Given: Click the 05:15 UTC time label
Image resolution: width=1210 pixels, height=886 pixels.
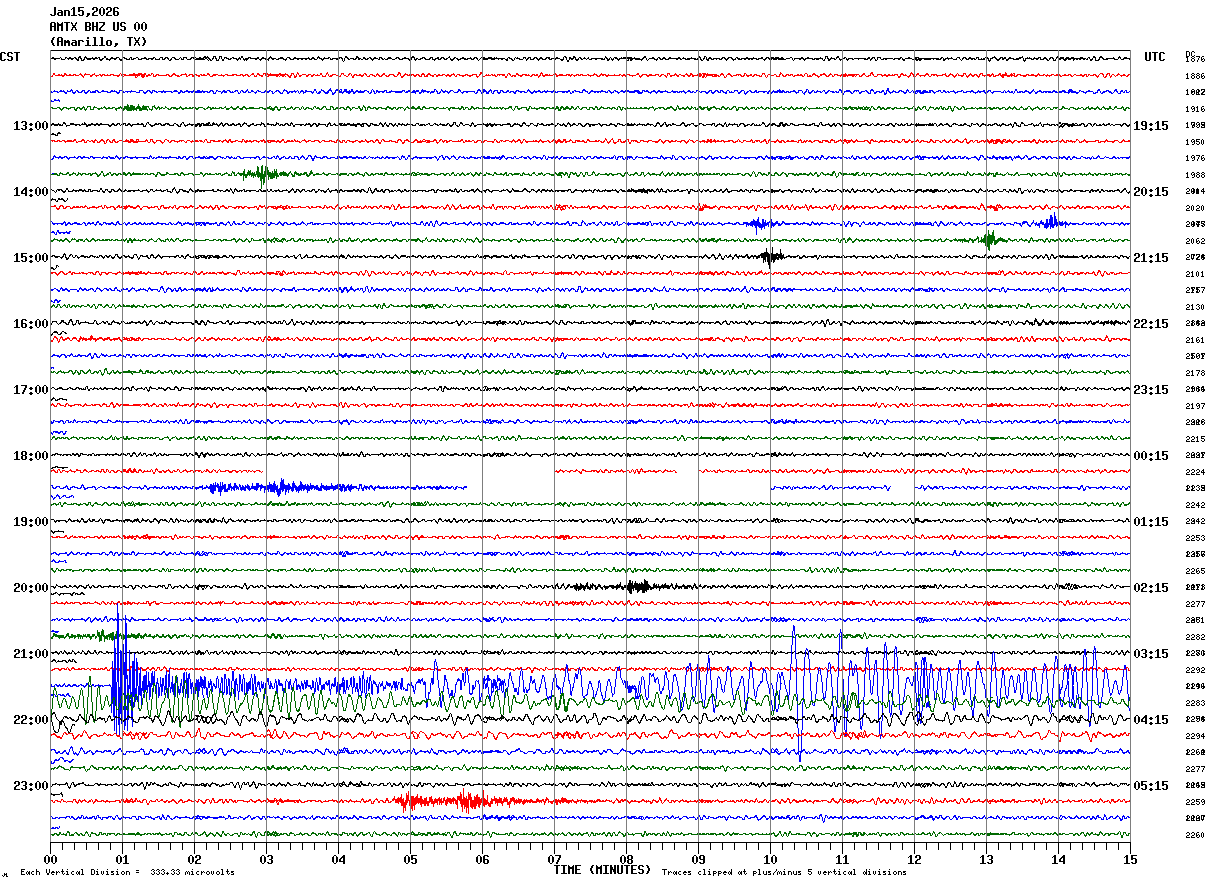Looking at the screenshot, I should pyautogui.click(x=1151, y=786).
